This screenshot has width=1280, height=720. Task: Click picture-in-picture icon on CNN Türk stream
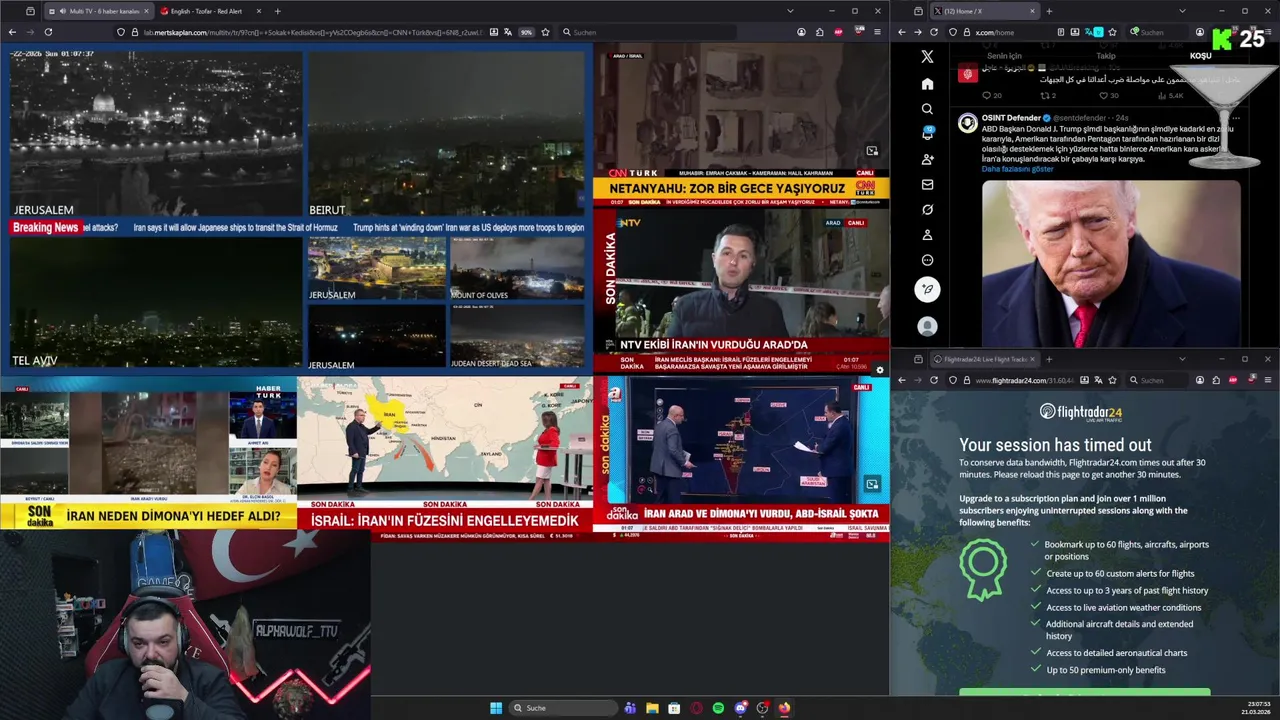pyautogui.click(x=872, y=151)
